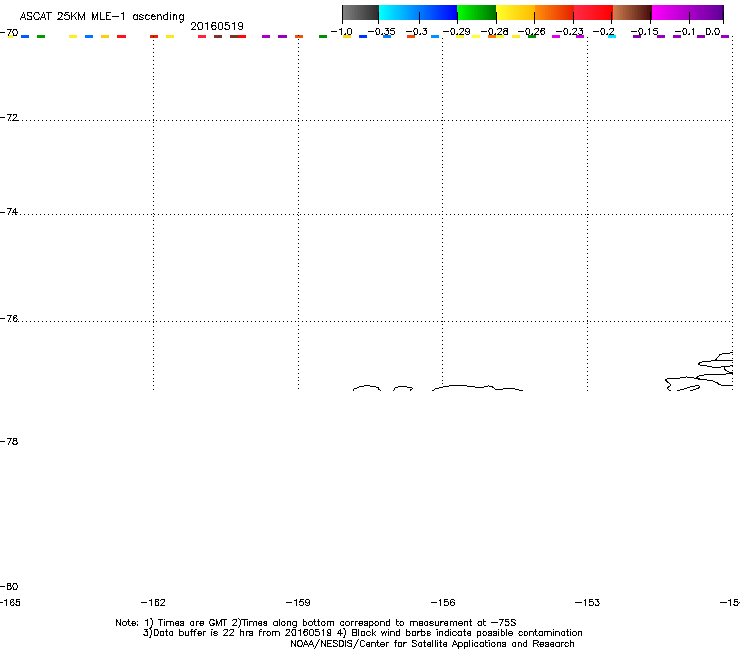Click the 'Times are GMT' note line
Image resolution: width=740 pixels, height=650 pixels.
316,623
